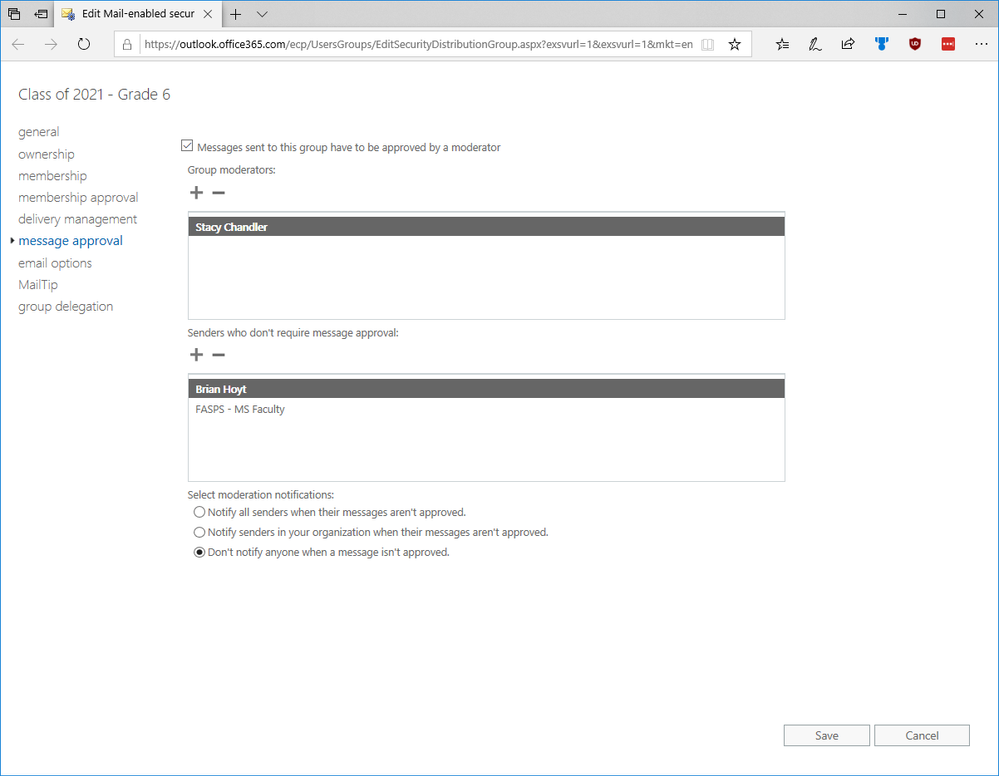Close the Edit Mail-enabled security tab
The image size is (999, 776).
[208, 14]
